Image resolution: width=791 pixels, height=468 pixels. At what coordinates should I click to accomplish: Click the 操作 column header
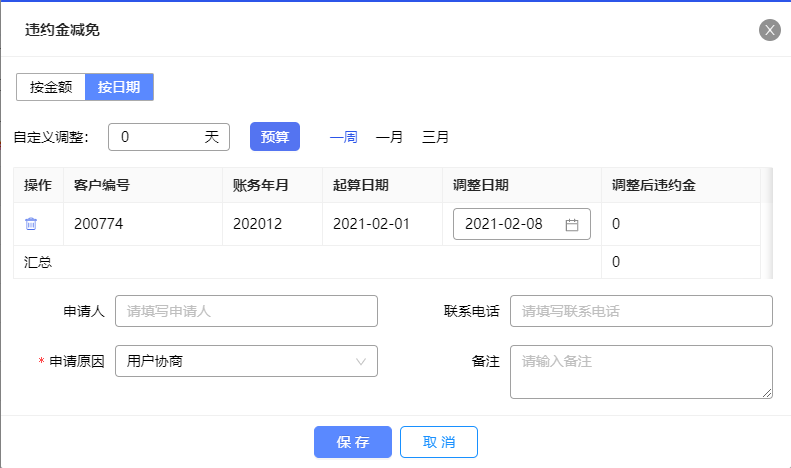[x=38, y=185]
